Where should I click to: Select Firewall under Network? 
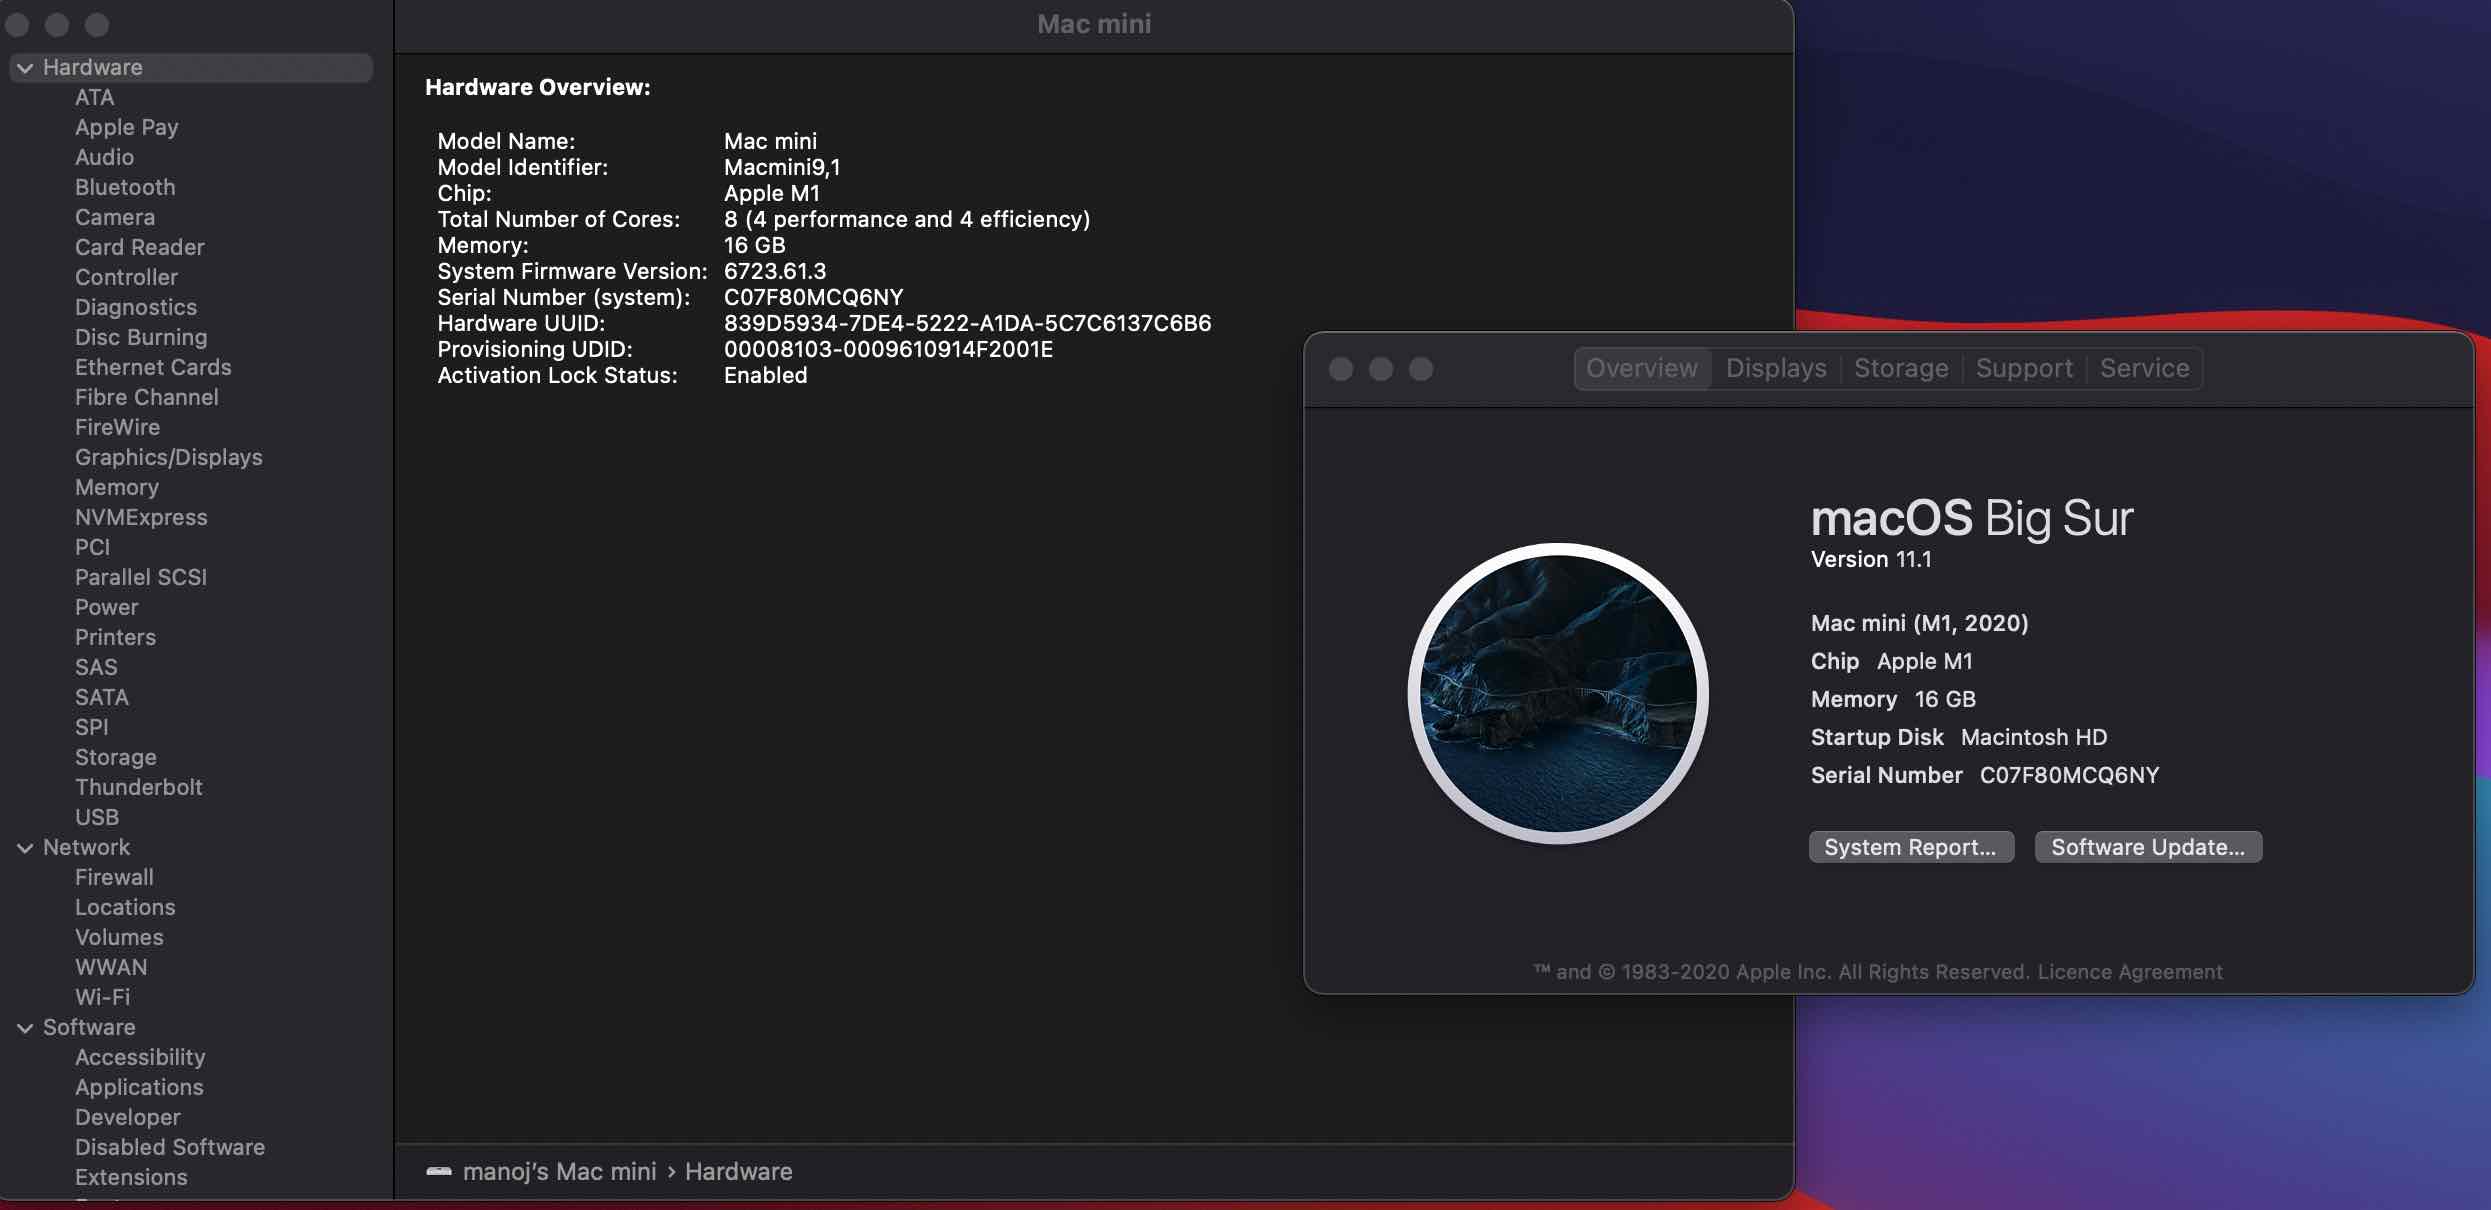click(x=114, y=877)
